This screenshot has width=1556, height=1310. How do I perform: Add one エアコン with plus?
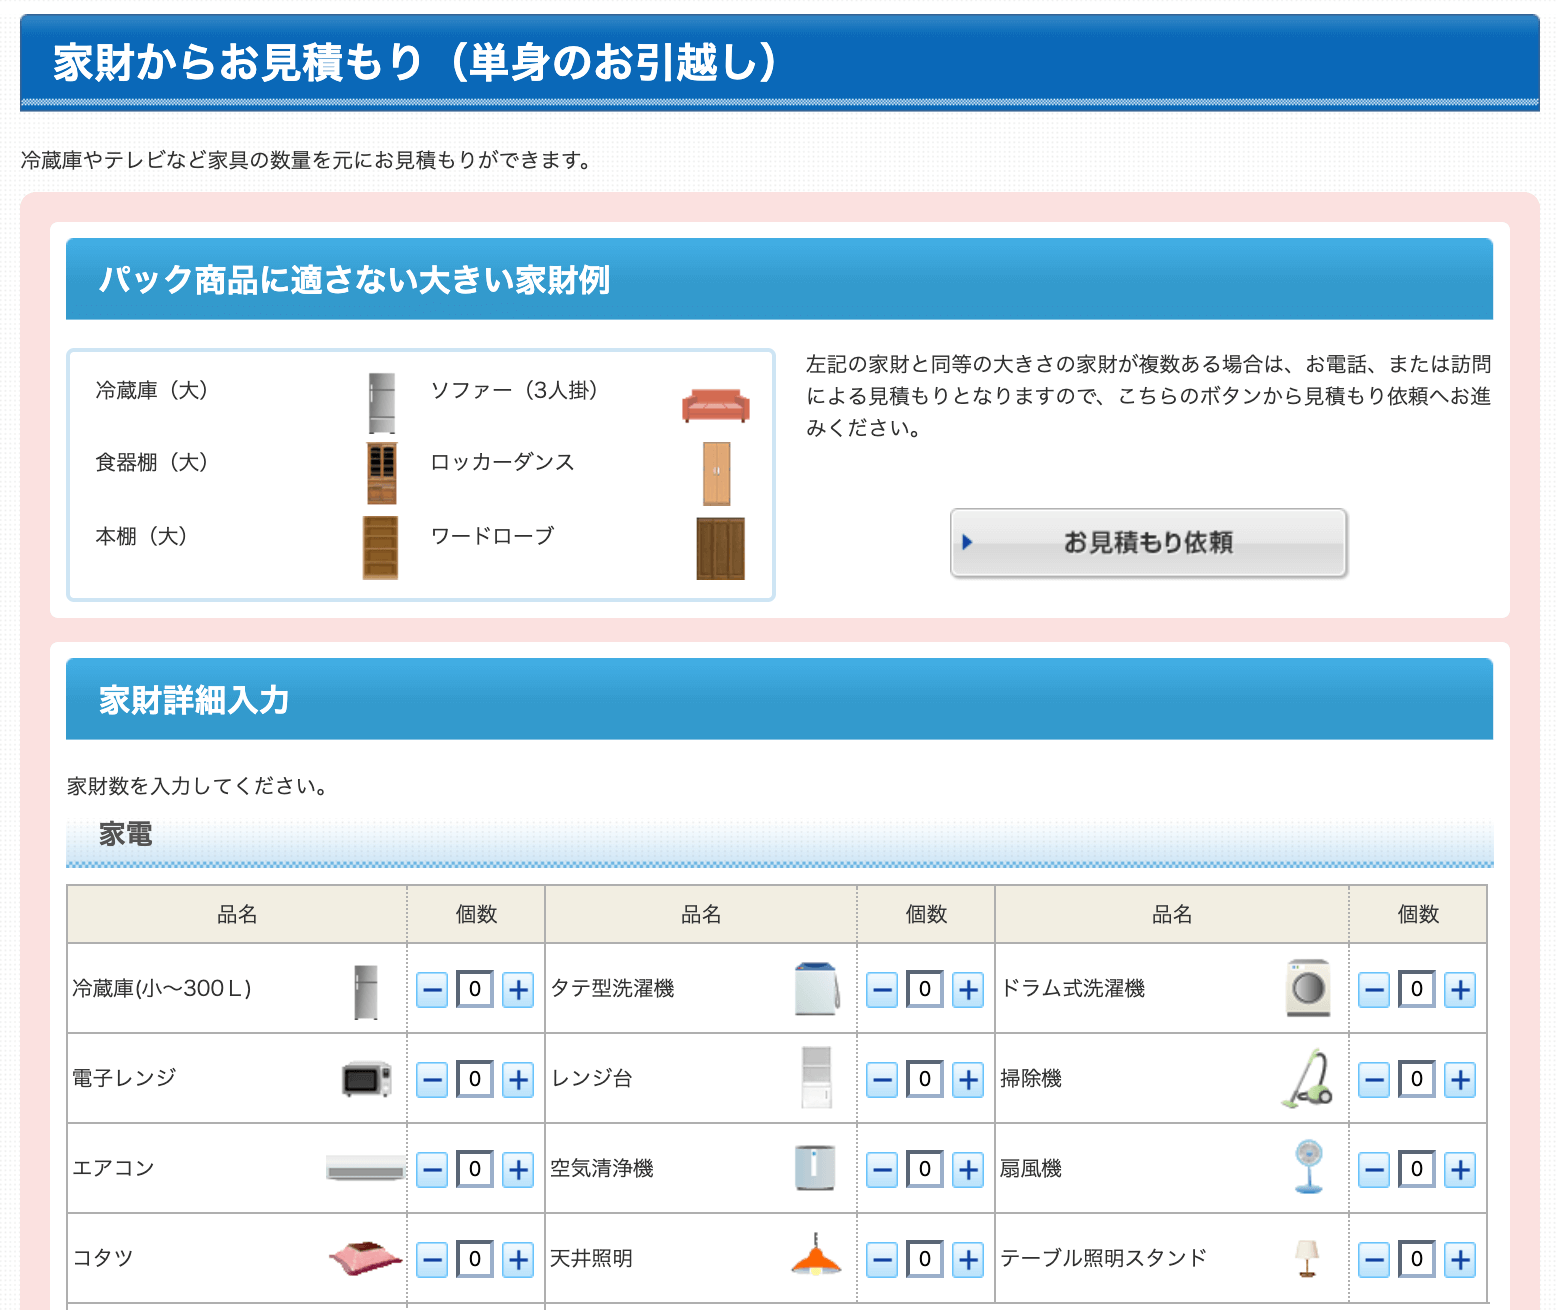[518, 1170]
